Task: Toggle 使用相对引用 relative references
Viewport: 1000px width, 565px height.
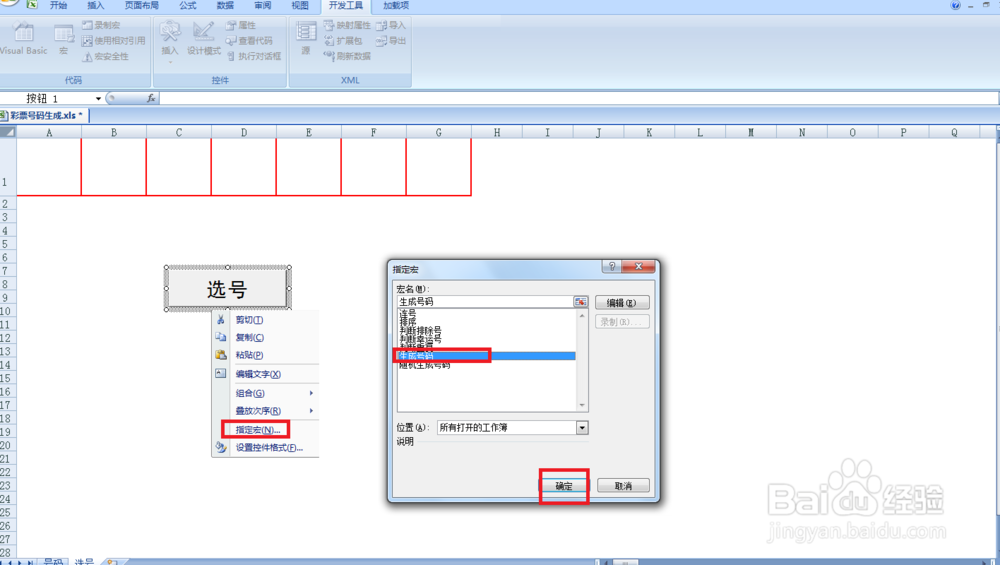Action: tap(114, 41)
